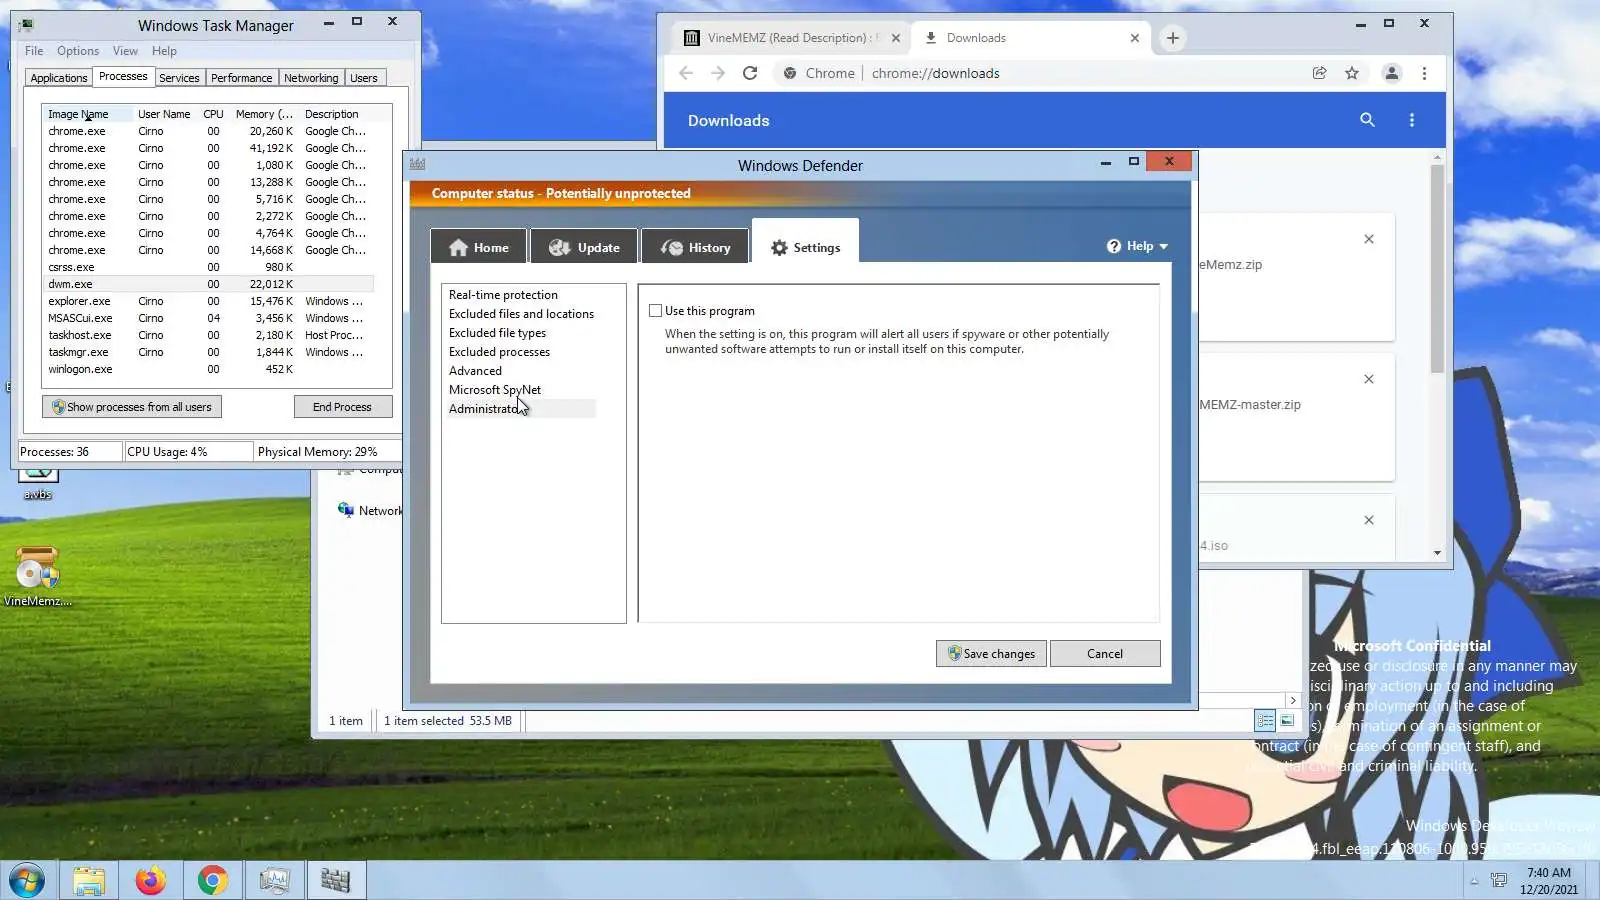Open Task Manager View menu
The image size is (1600, 900).
point(125,51)
